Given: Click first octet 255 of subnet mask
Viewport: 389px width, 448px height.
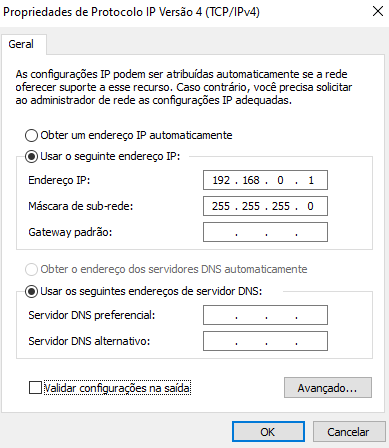Looking at the screenshot, I should (221, 206).
